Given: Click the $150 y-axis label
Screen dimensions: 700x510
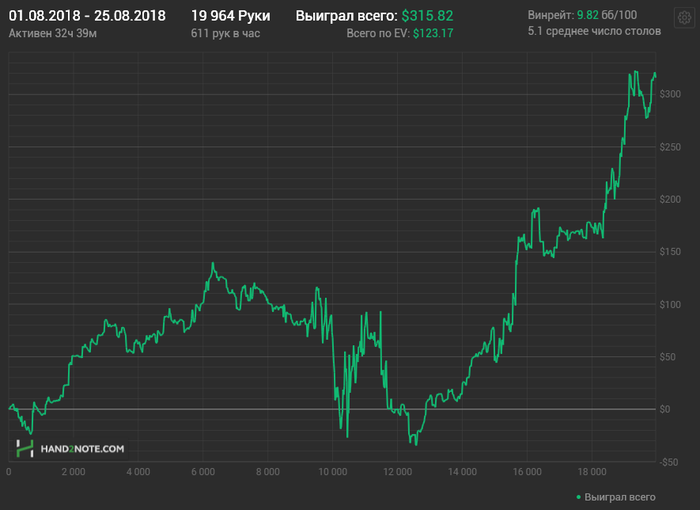Looking at the screenshot, I should (670, 252).
